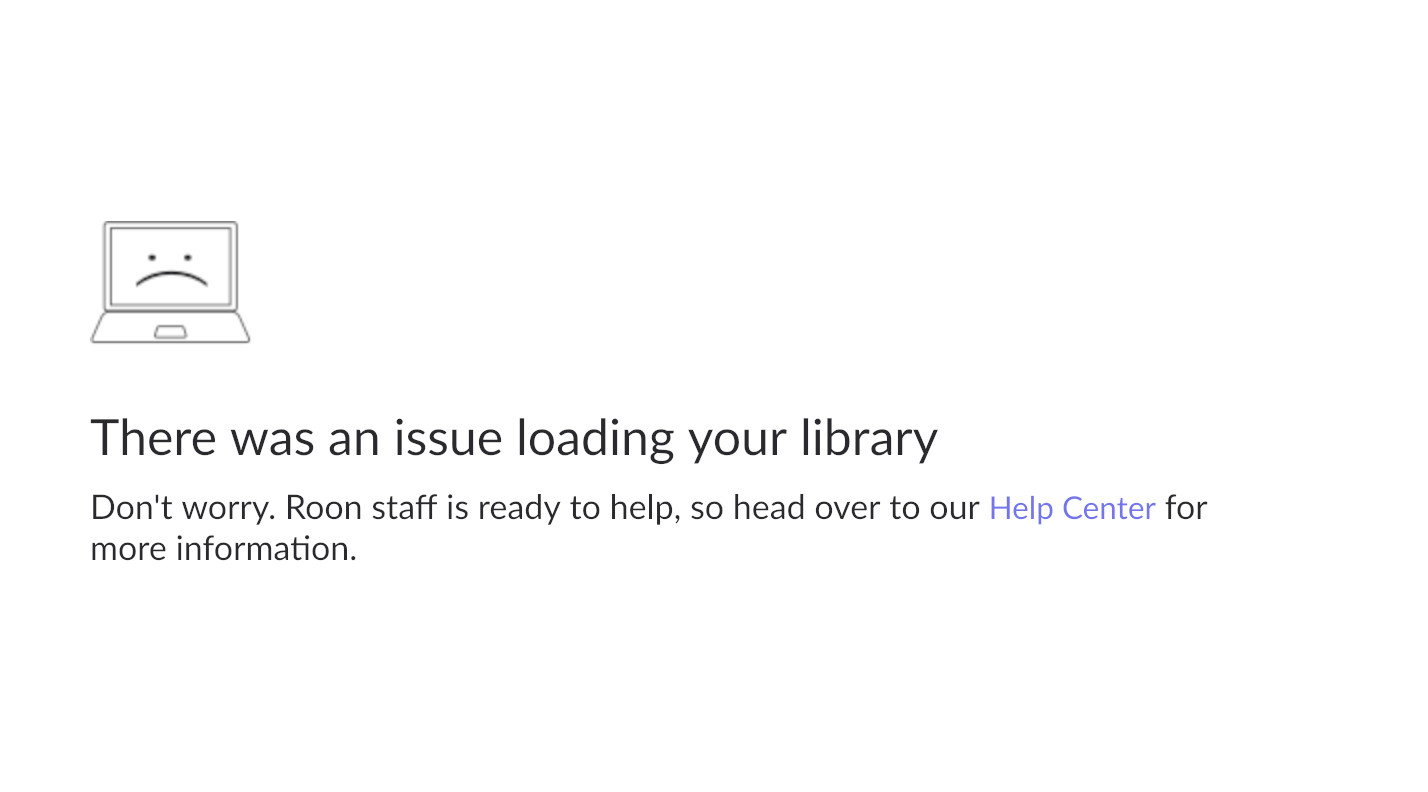Click the frowning mouth on laptop screen
Screen dimensions: 1428x792
[171, 279]
